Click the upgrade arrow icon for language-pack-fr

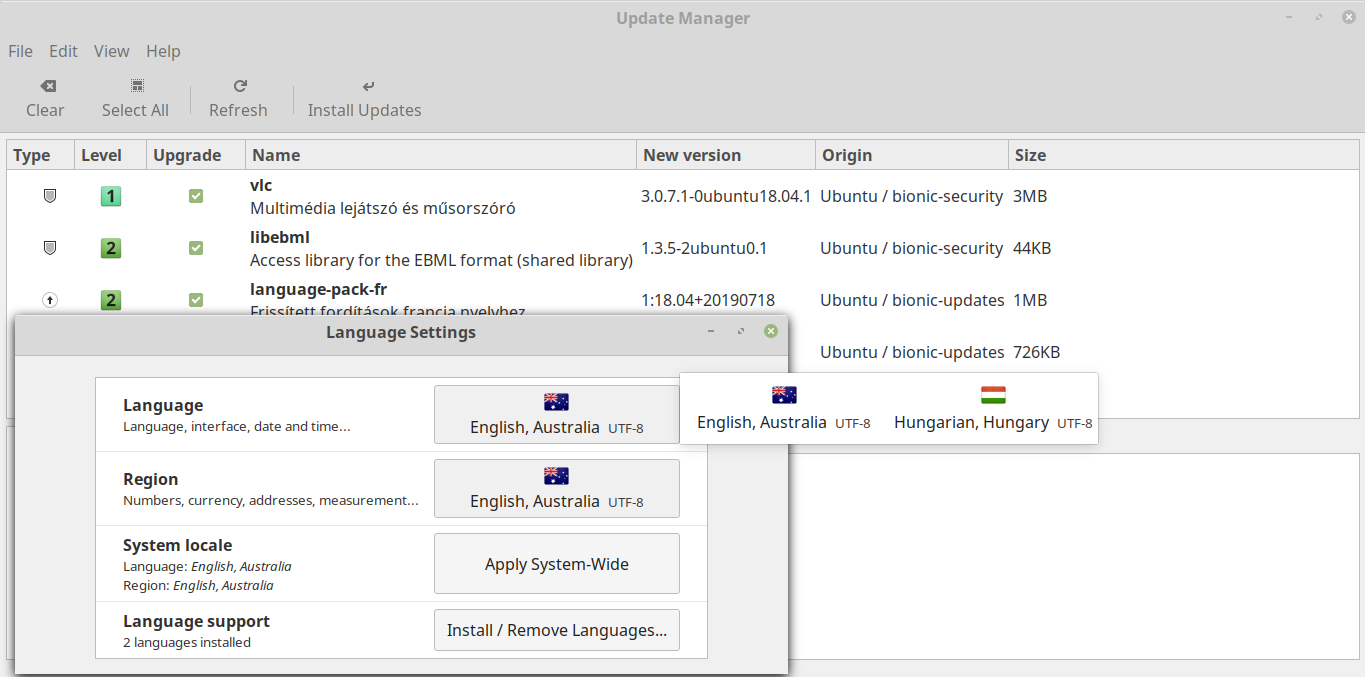49,300
